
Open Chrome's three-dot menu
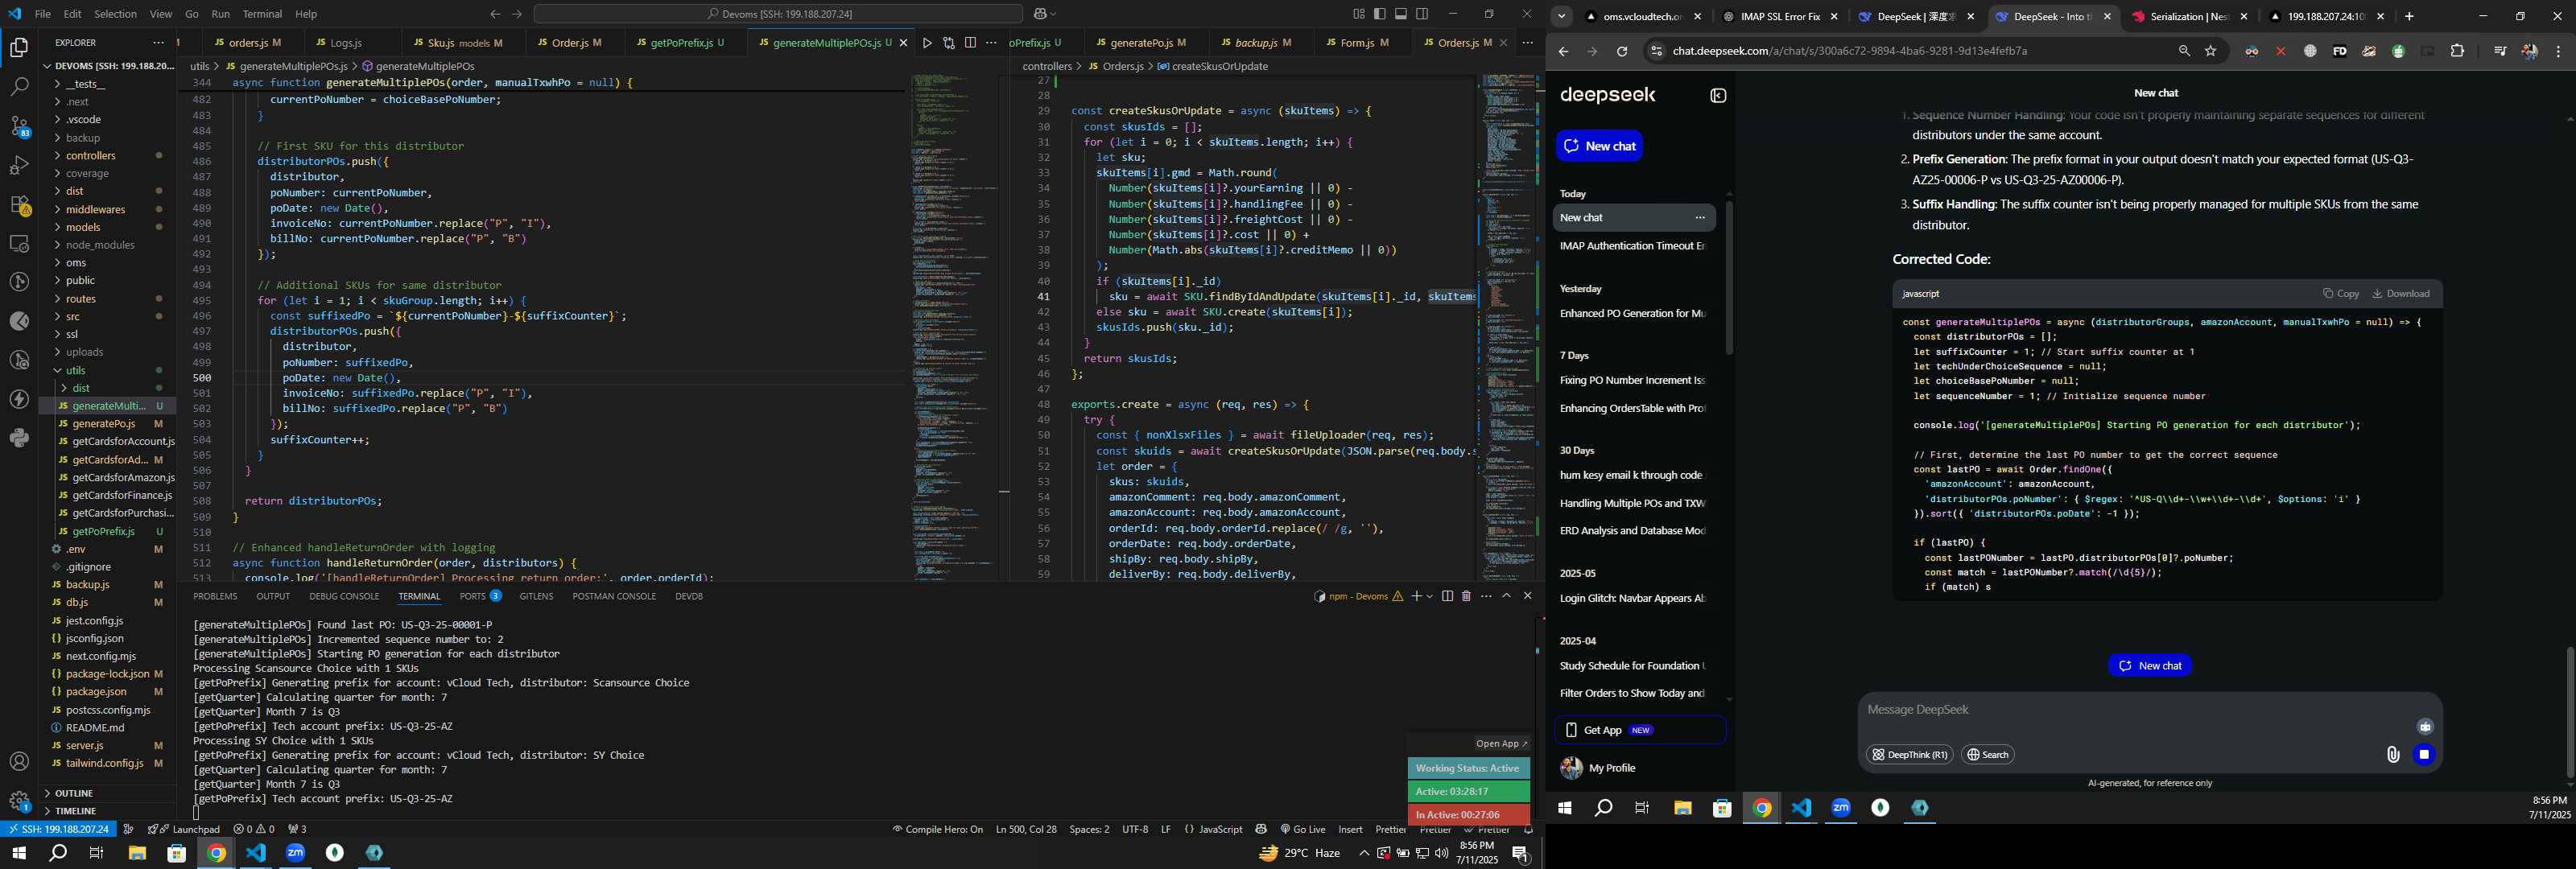(2558, 51)
